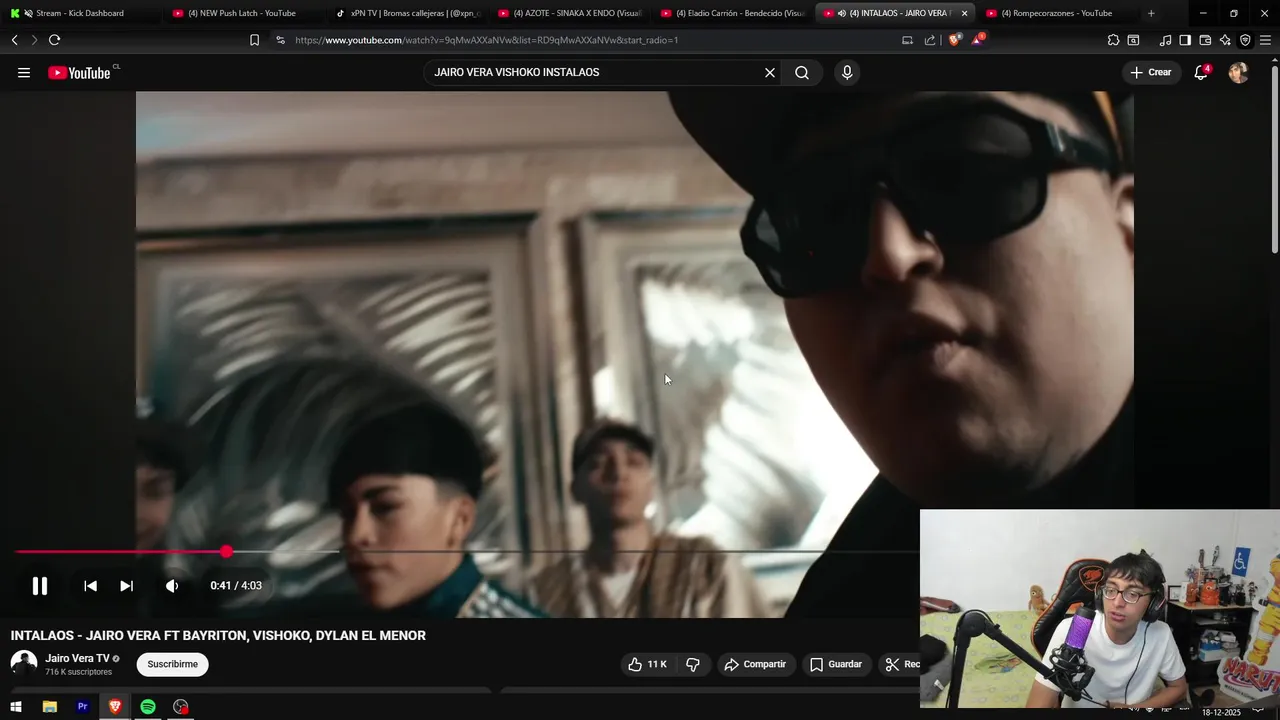Open Leo AI sparkle icon
The image size is (1280, 720).
(x=1225, y=40)
